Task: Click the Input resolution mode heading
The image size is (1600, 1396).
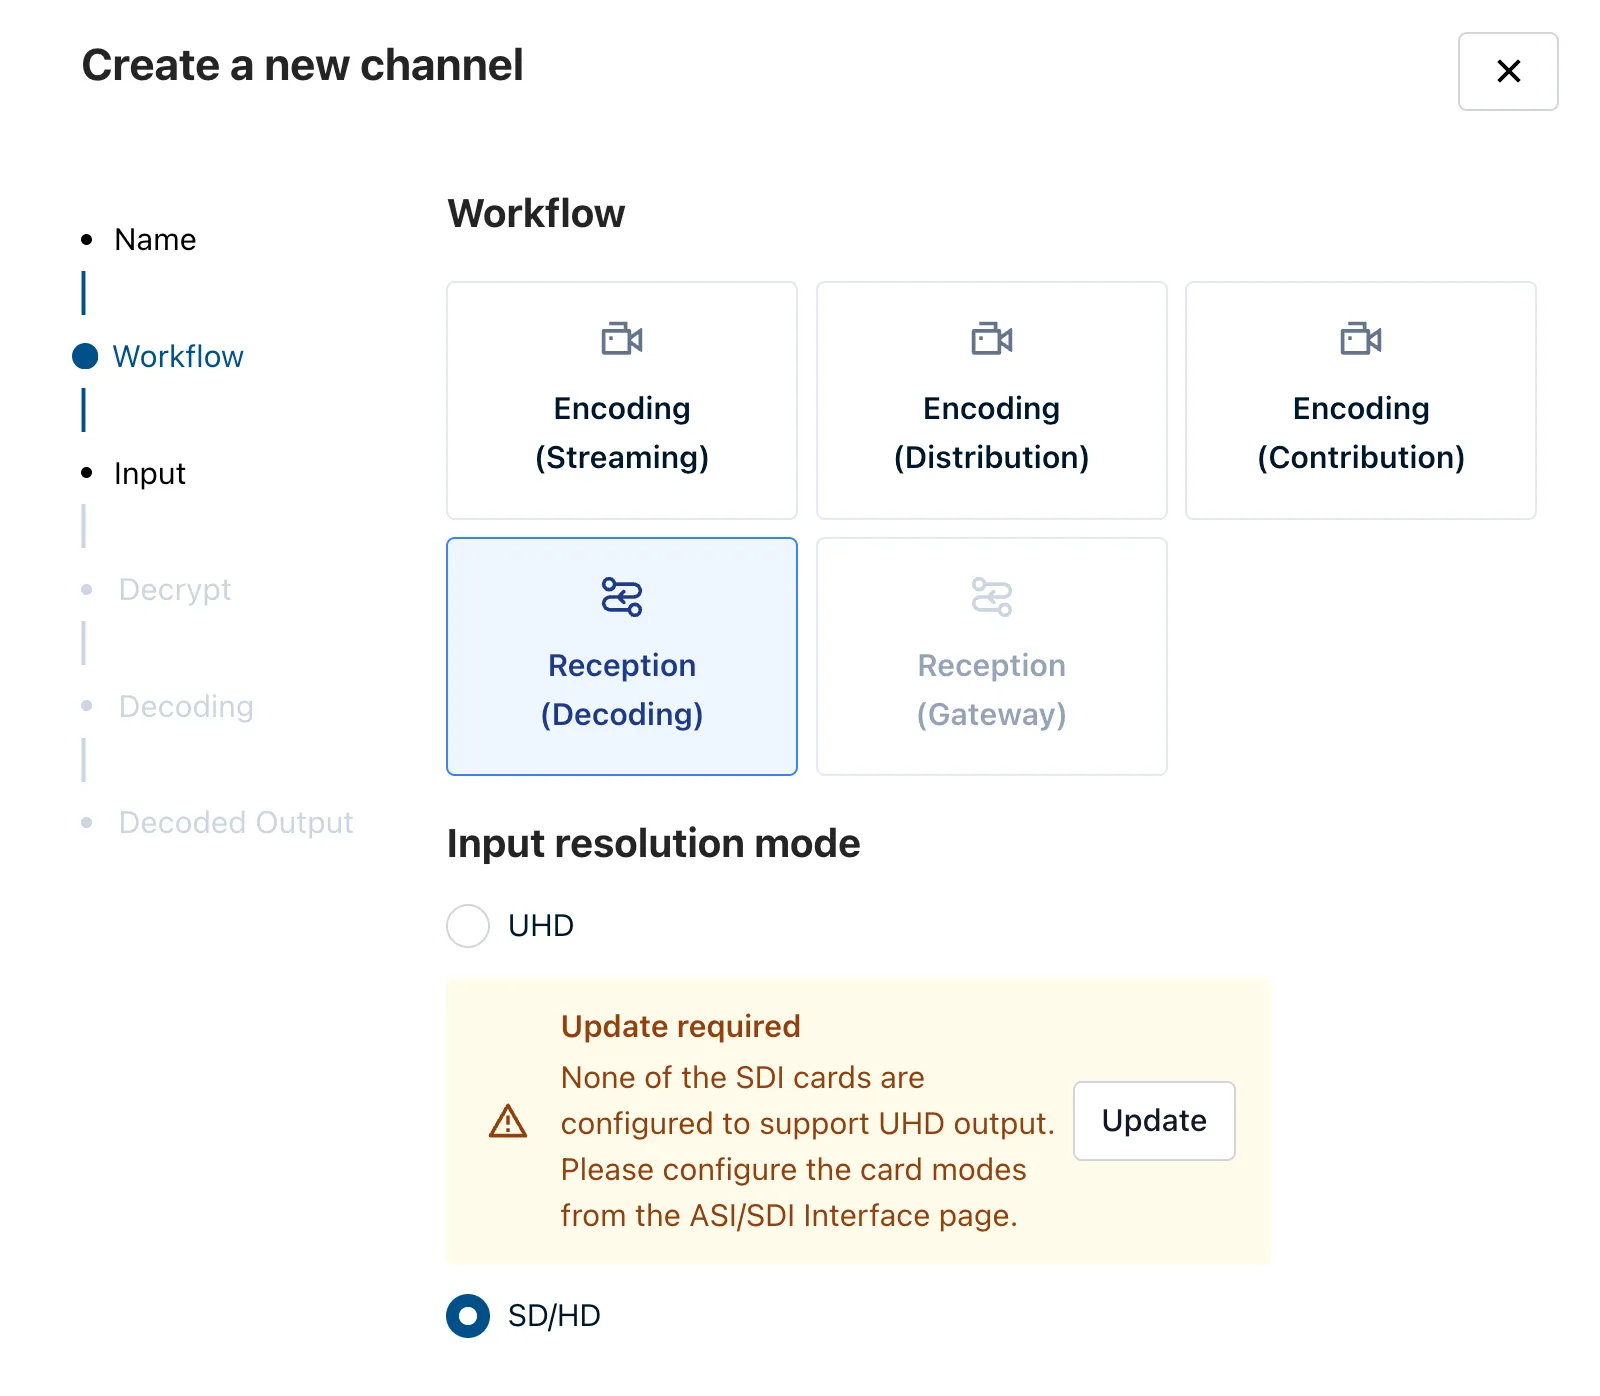Action: (654, 844)
